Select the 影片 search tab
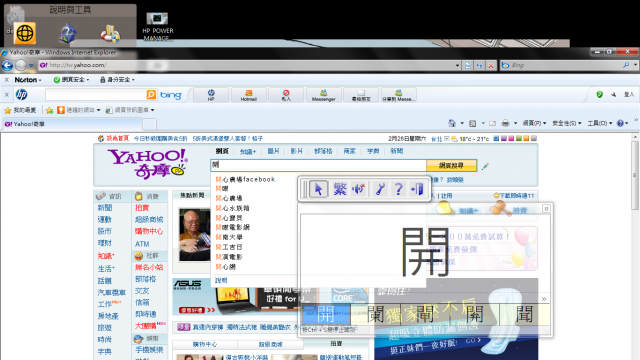640x360 pixels. point(296,151)
